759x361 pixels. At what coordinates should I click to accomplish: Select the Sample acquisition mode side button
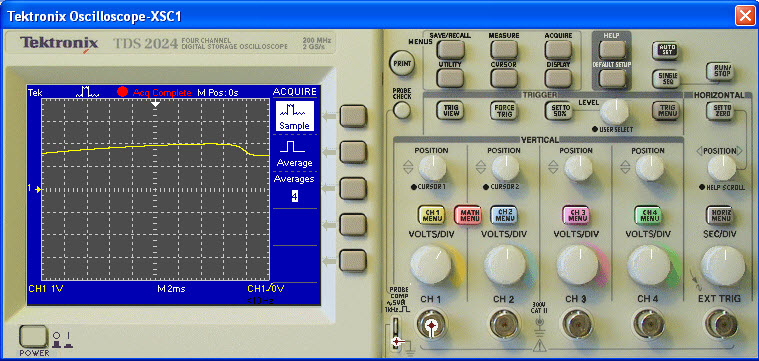(353, 116)
